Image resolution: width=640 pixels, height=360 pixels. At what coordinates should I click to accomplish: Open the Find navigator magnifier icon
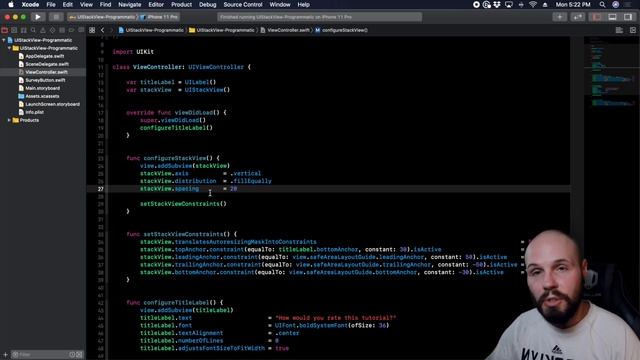(33, 30)
